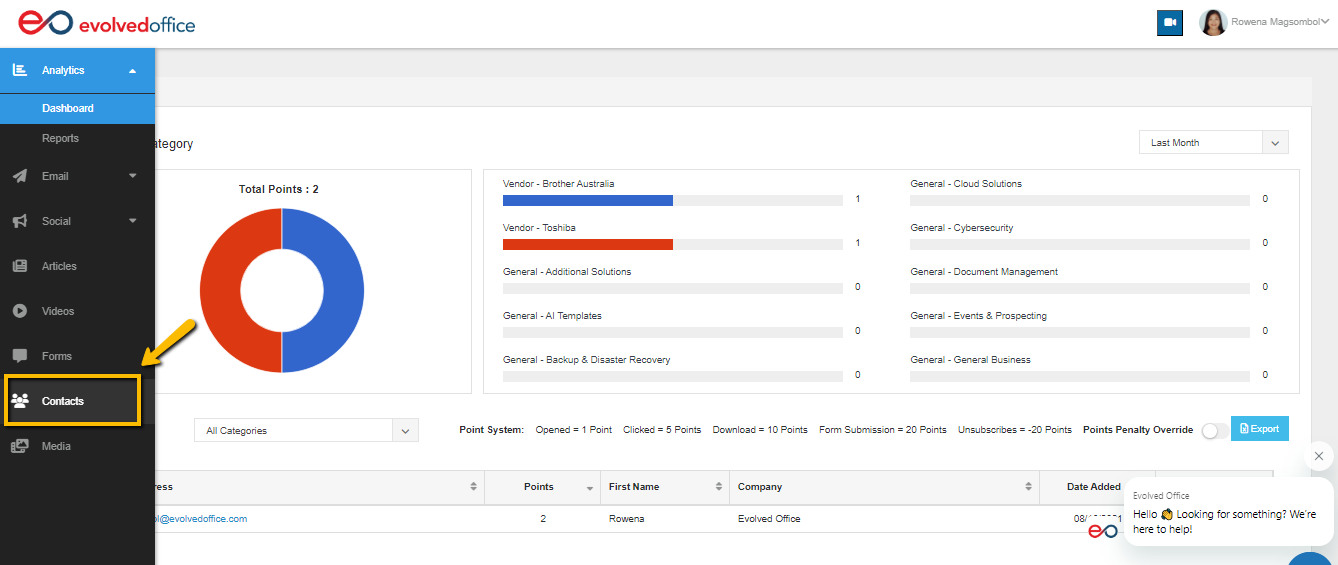This screenshot has height=565, width=1338.
Task: Click 'General - Events & Prospecting' label
Action: tap(979, 316)
